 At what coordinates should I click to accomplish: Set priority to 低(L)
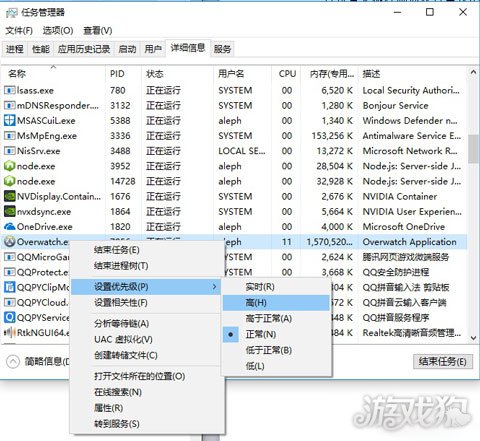[x=276, y=366]
